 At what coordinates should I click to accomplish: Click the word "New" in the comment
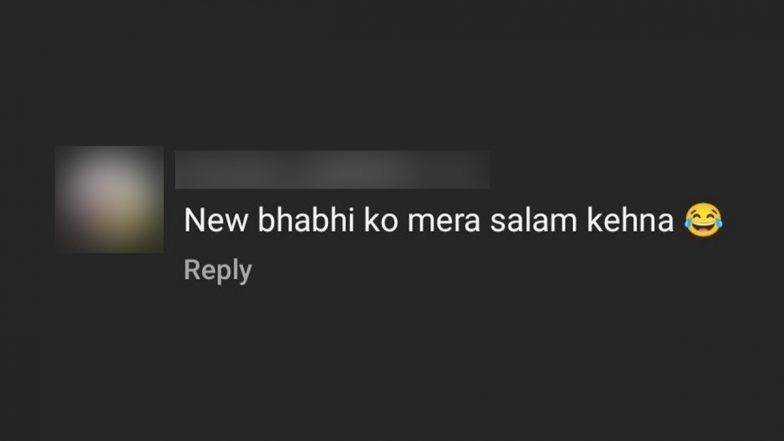pos(216,220)
